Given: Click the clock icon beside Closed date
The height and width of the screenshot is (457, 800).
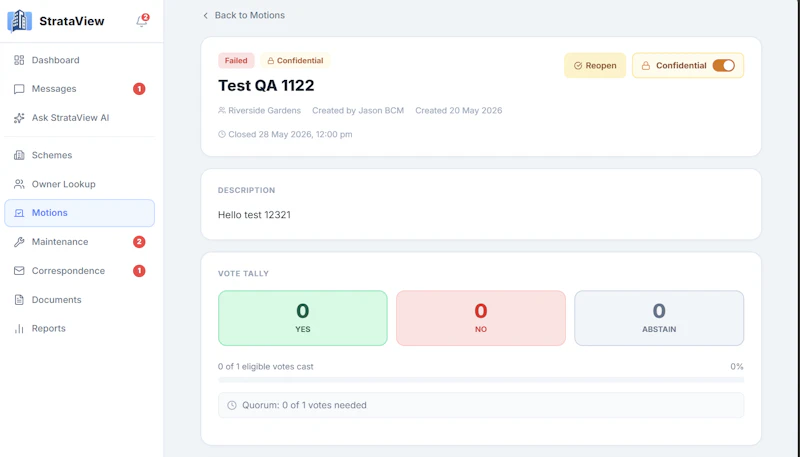Looking at the screenshot, I should pos(221,135).
